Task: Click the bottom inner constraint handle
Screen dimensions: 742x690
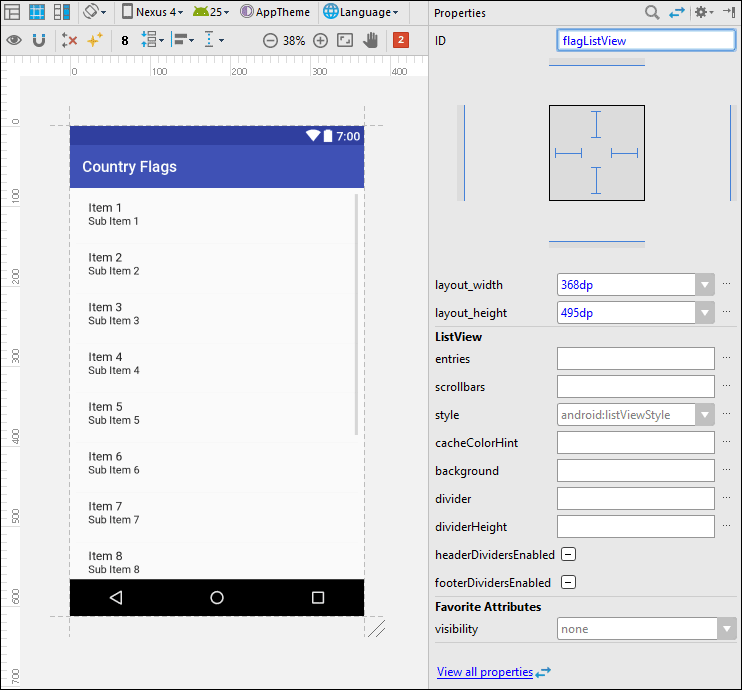Action: point(596,180)
